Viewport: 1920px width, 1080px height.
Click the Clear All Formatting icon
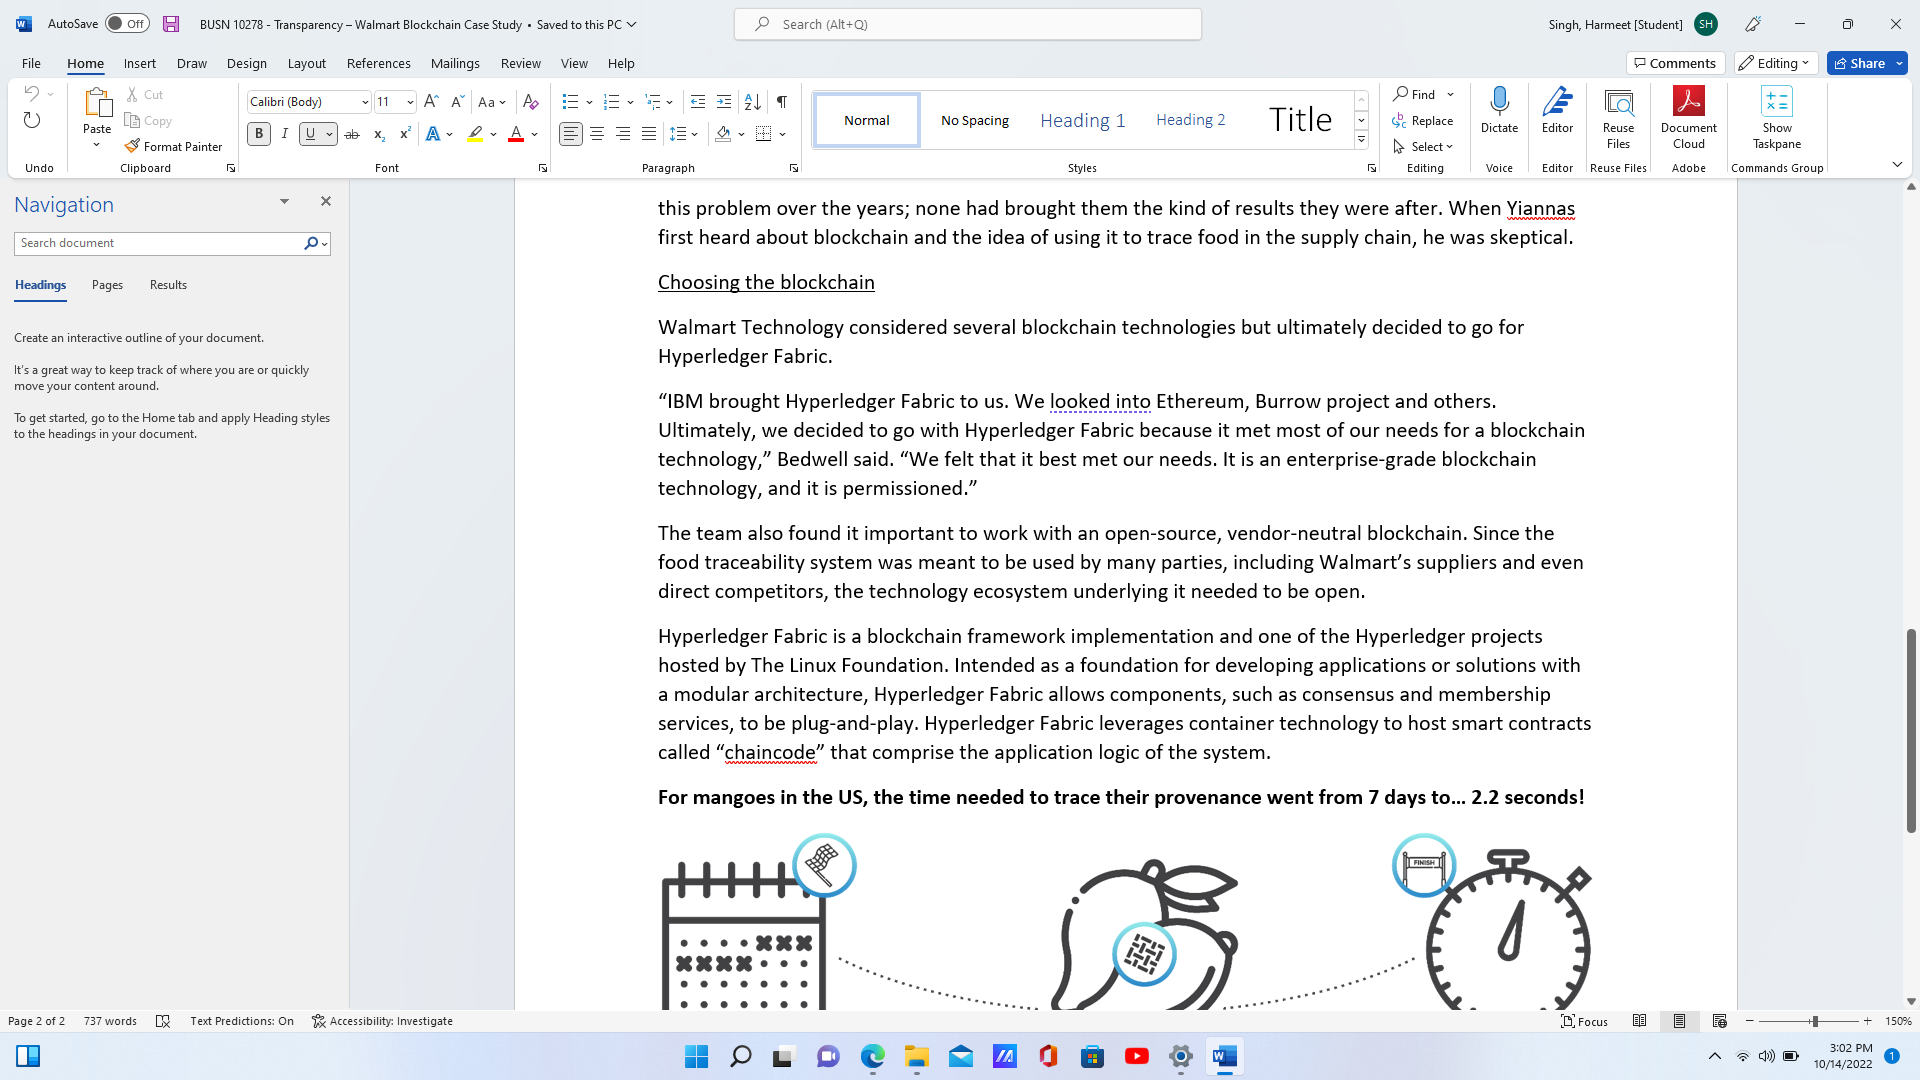[531, 101]
